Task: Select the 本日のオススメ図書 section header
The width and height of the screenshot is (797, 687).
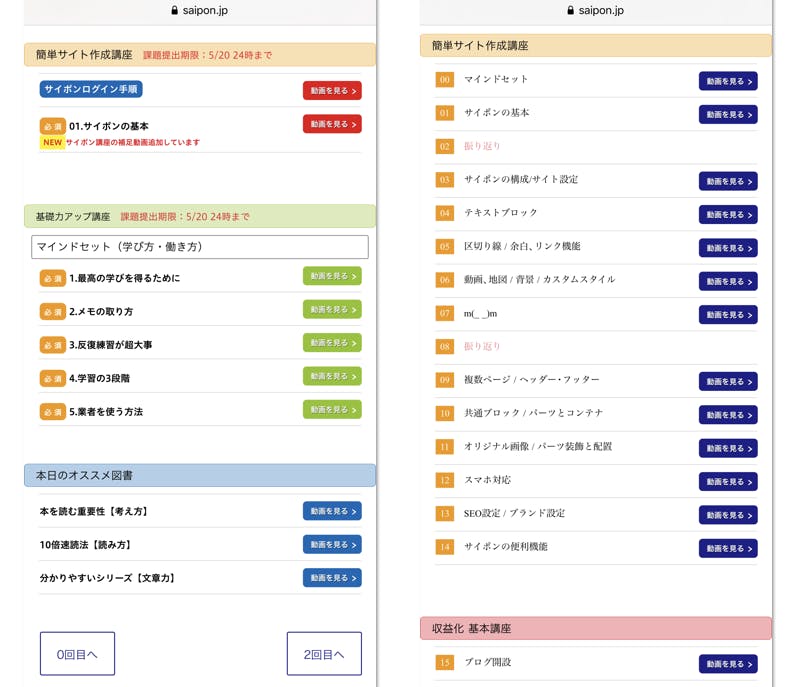Action: [199, 475]
